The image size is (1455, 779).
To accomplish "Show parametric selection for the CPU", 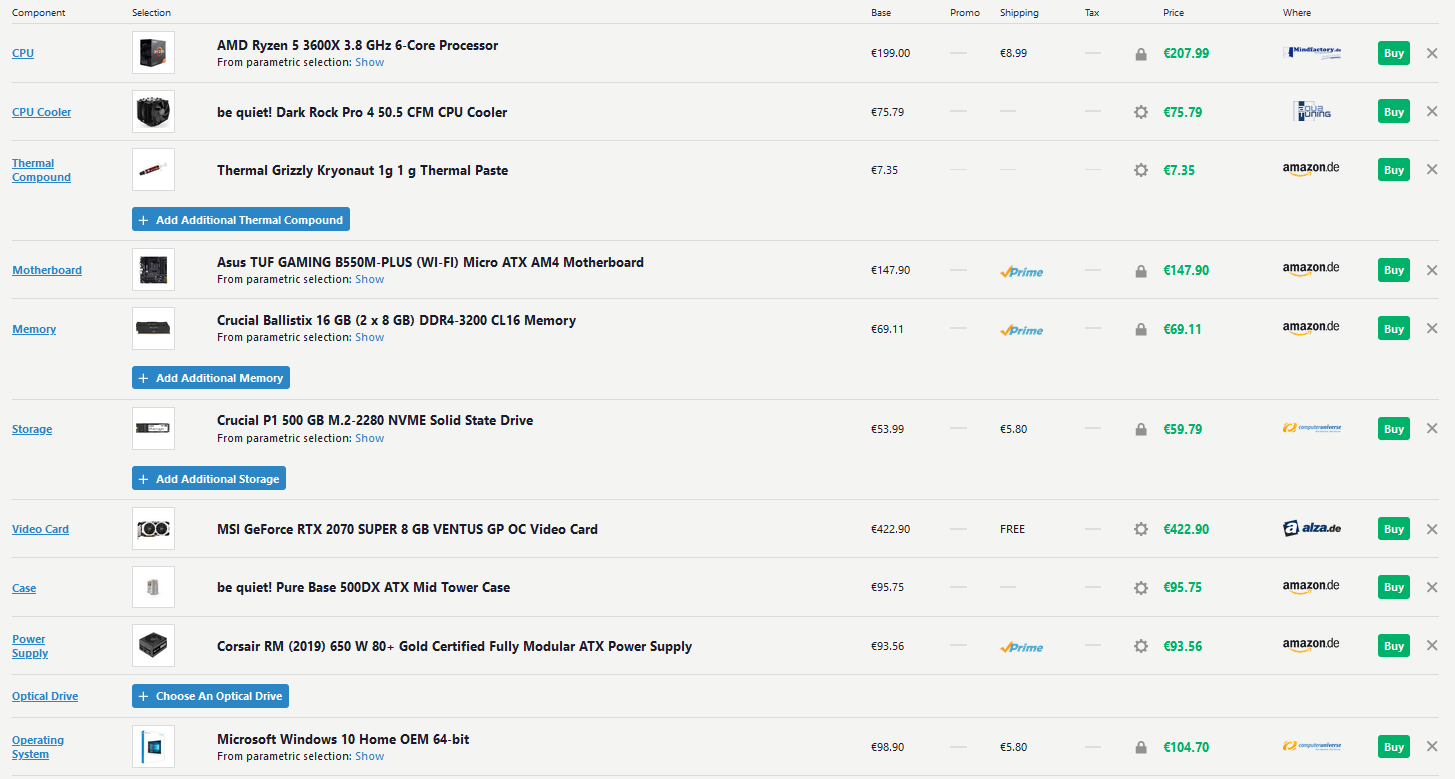I will 369,62.
